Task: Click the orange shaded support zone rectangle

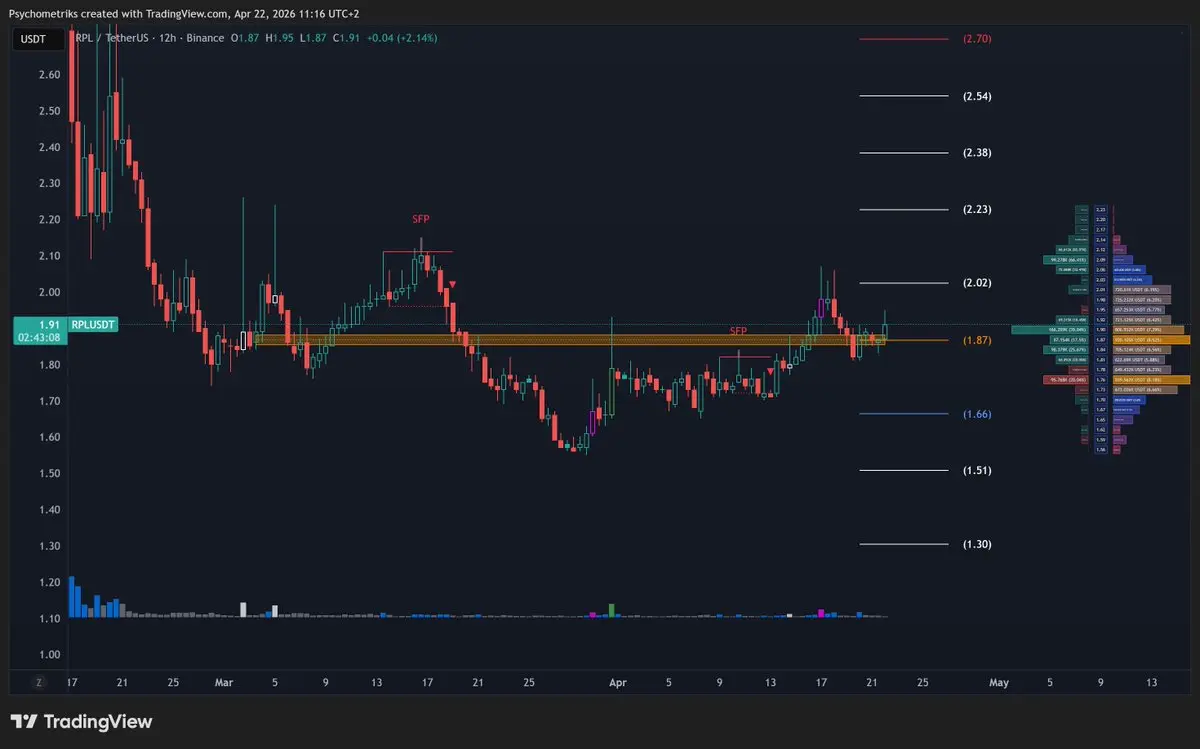Action: click(x=570, y=340)
